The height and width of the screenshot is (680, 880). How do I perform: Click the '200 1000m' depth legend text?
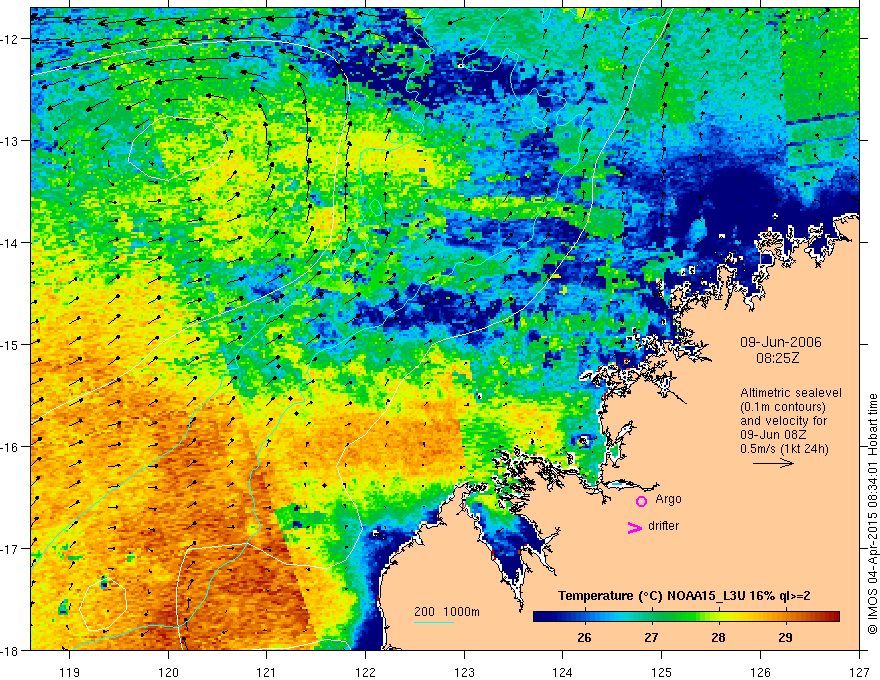[447, 612]
